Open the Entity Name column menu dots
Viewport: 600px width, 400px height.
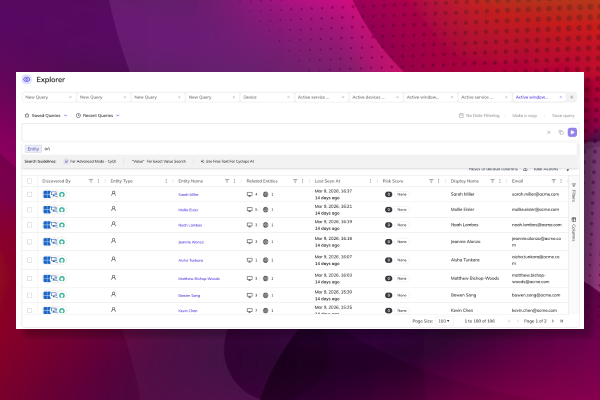point(235,181)
